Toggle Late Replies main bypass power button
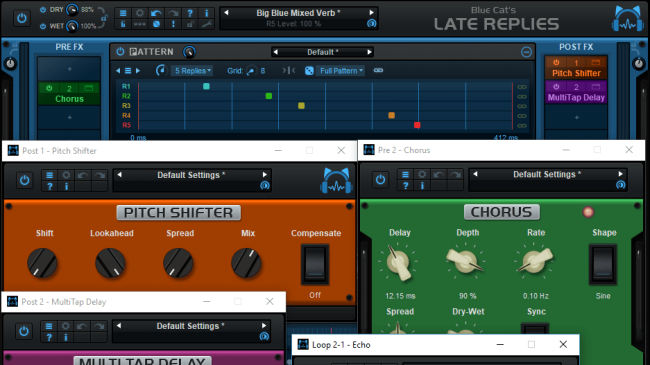Screen dimensions: 650x365 pyautogui.click(x=22, y=18)
